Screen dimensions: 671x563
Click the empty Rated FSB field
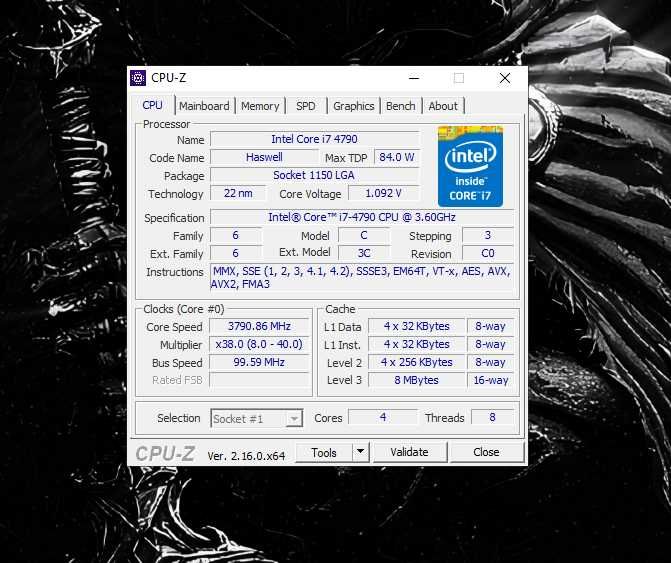coord(259,380)
